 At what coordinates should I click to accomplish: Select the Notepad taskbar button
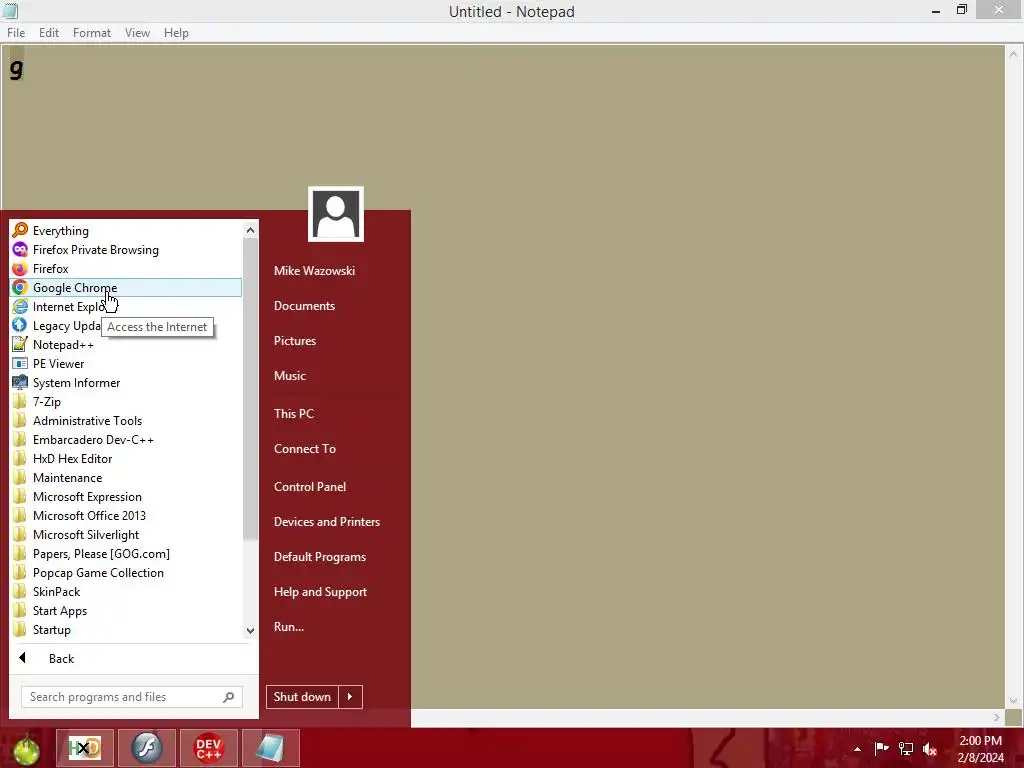pos(270,748)
